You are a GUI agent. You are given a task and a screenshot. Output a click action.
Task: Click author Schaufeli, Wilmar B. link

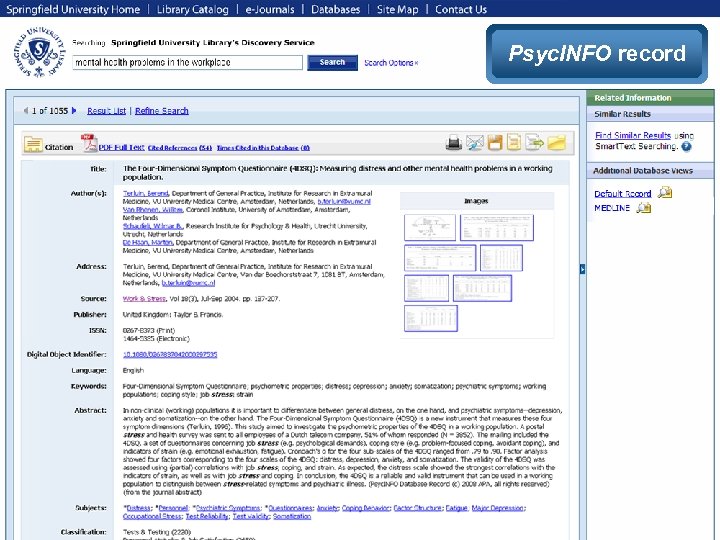152,226
